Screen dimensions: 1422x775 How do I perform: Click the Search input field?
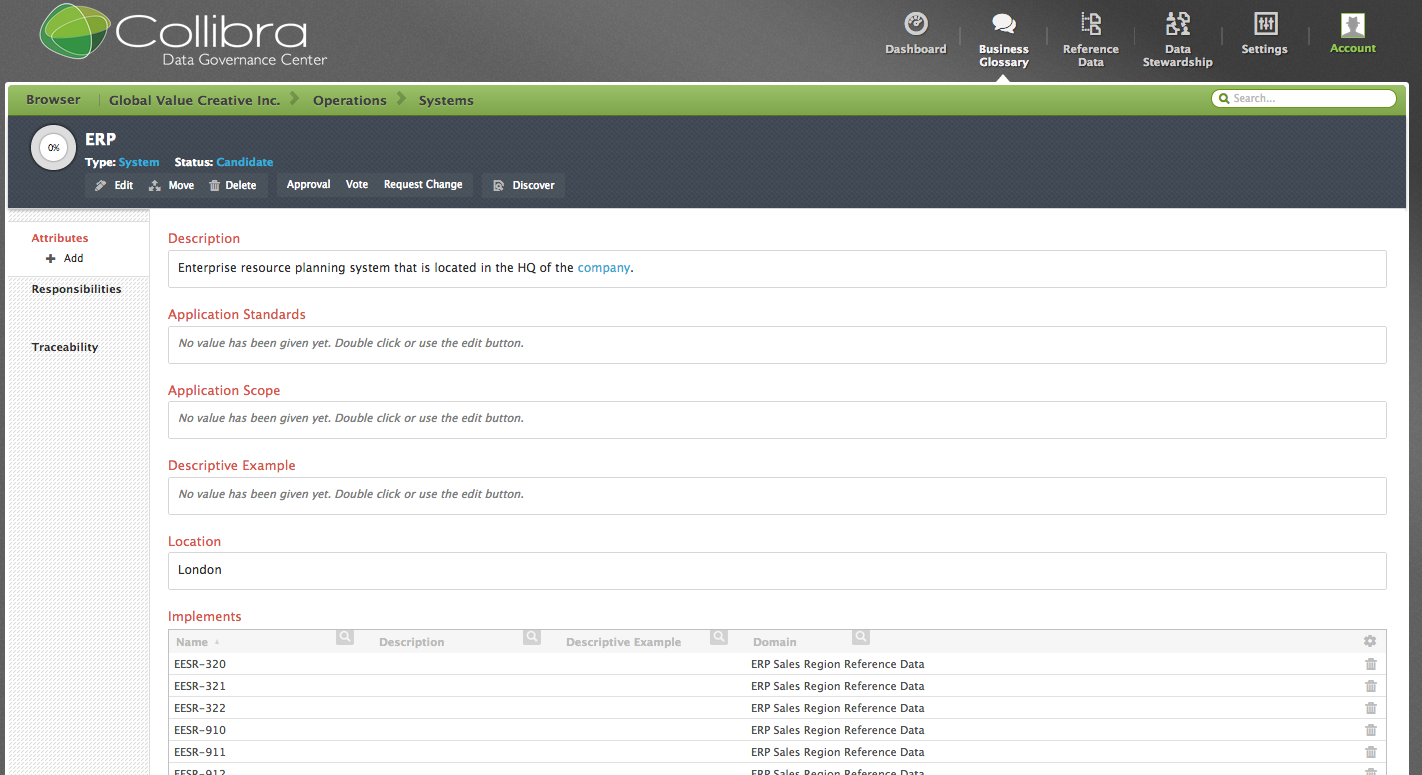point(1304,98)
